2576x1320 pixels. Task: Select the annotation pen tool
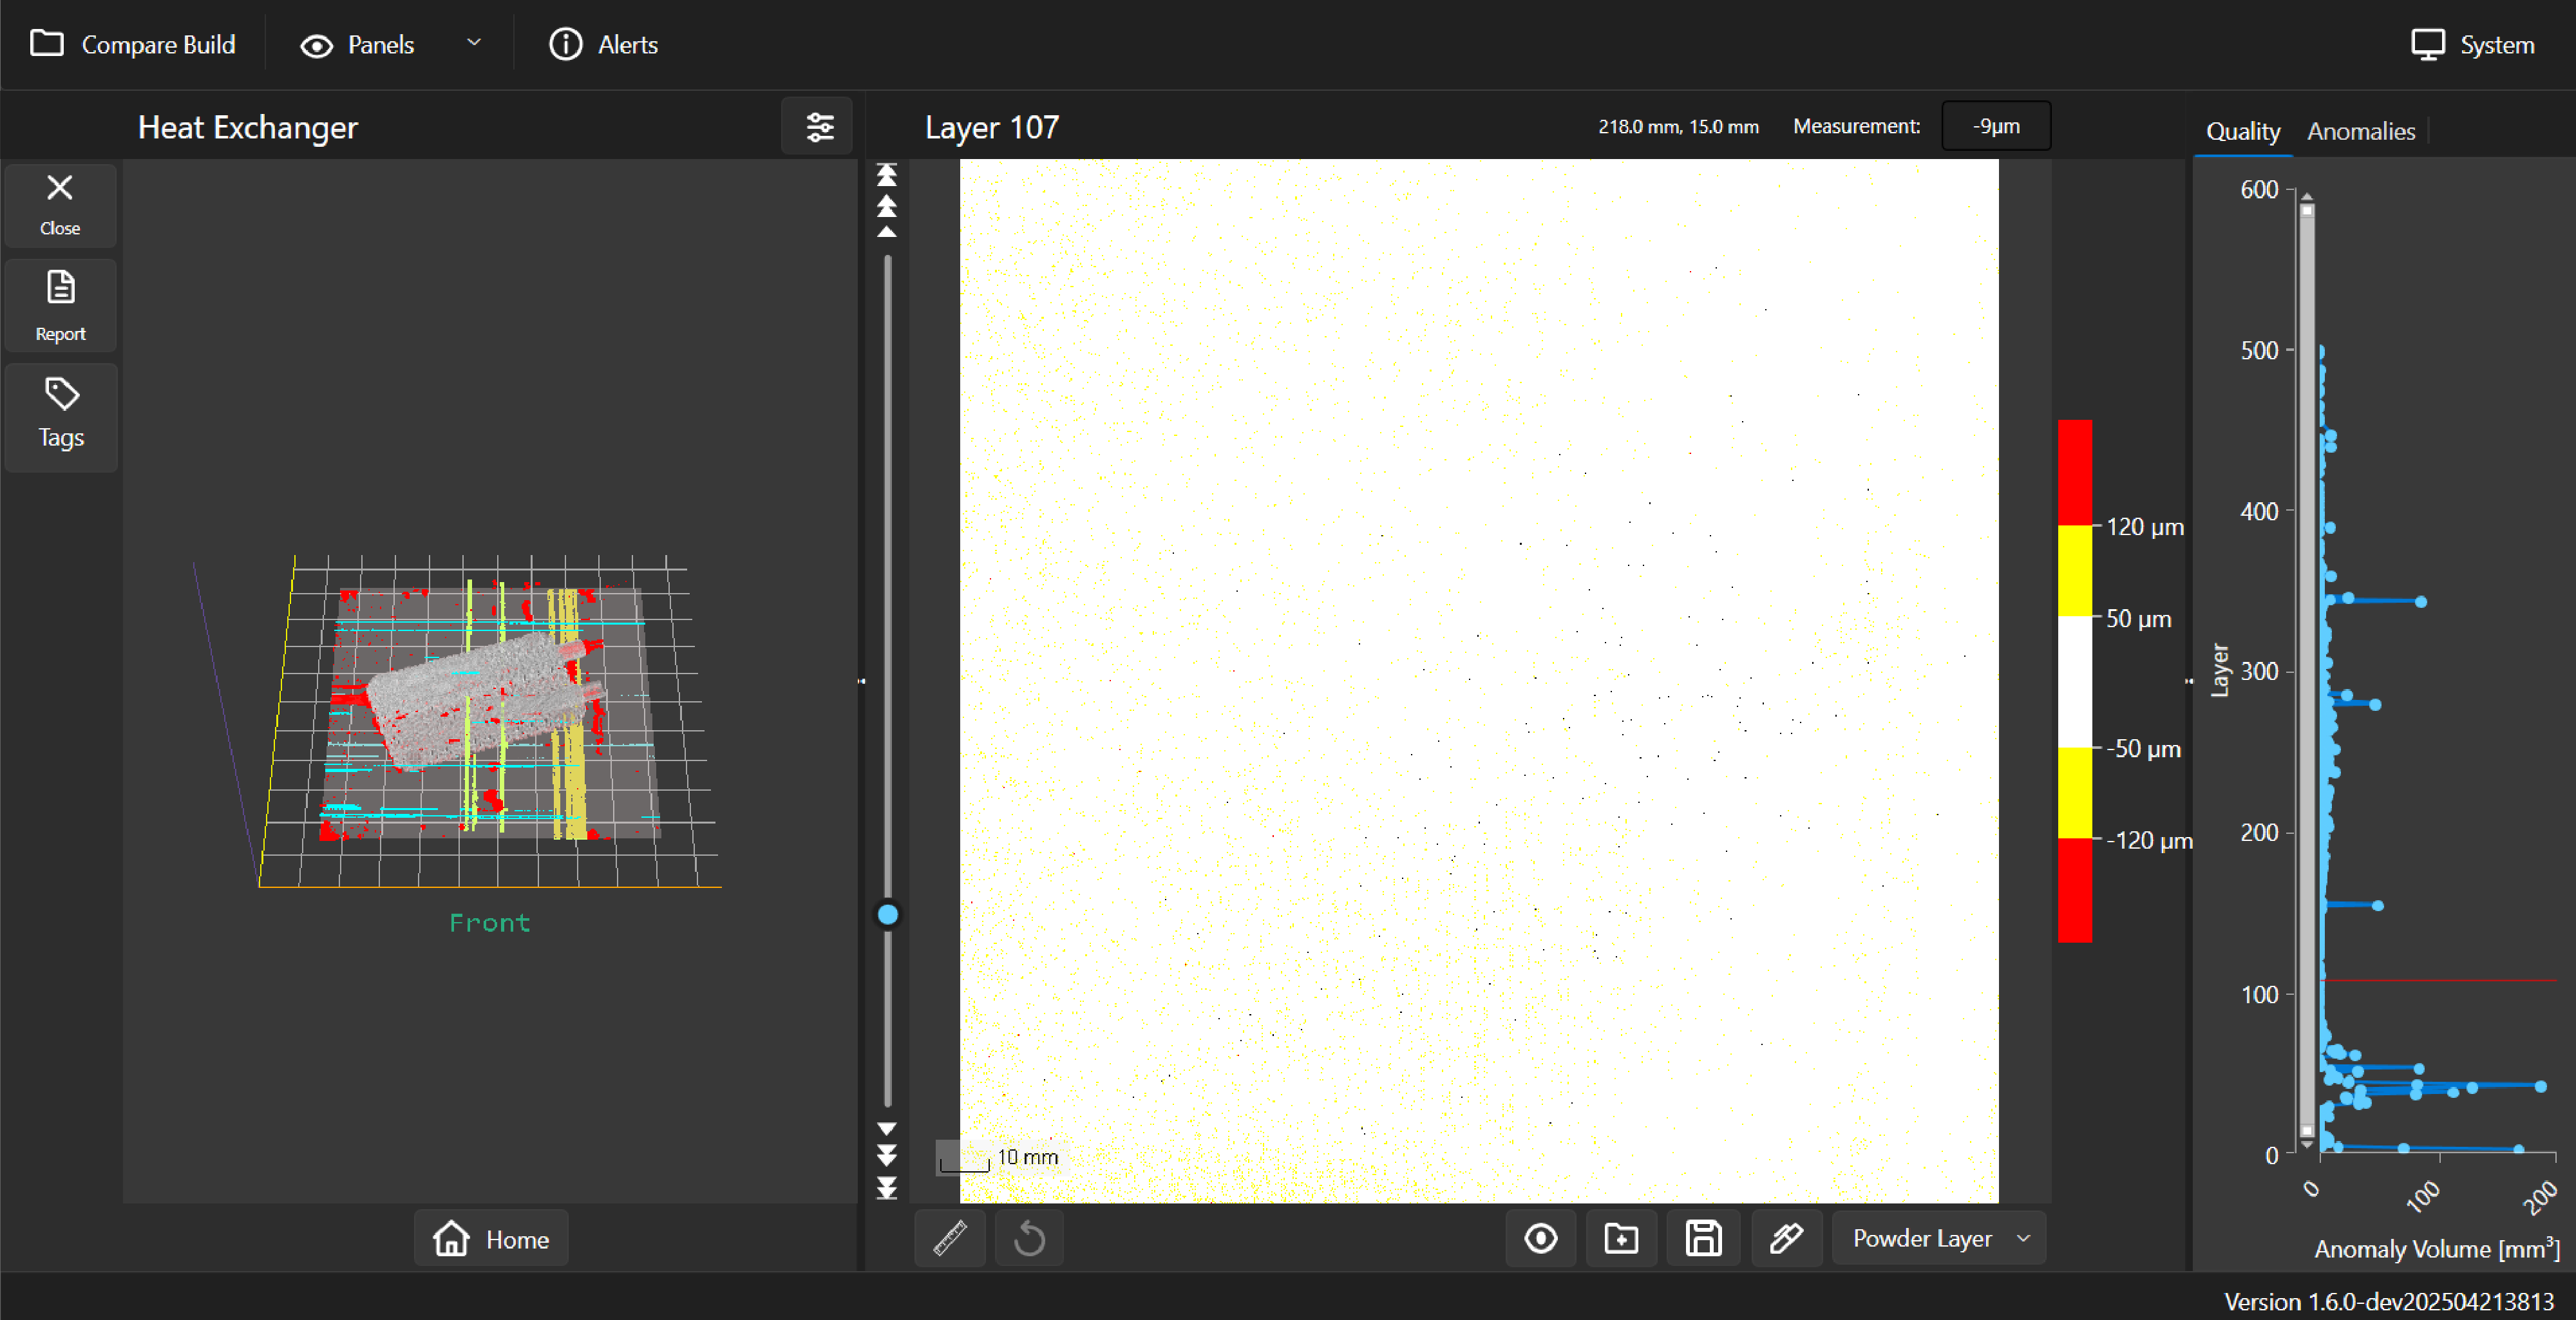point(1787,1238)
